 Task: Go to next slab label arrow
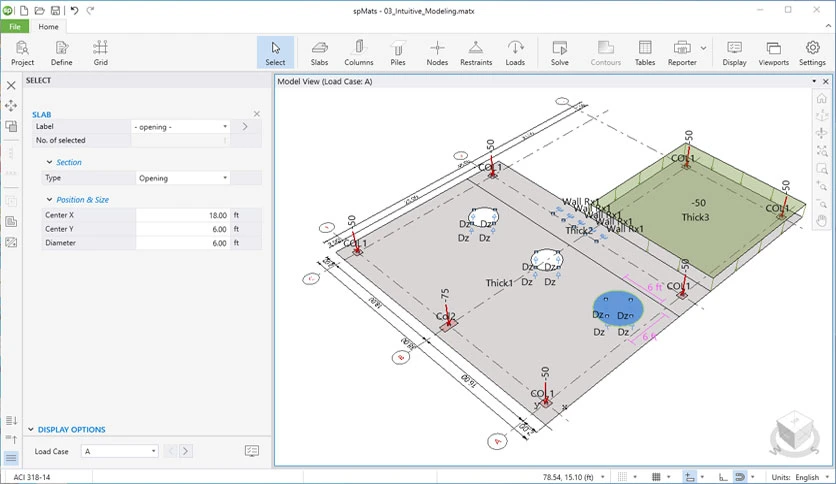point(245,127)
